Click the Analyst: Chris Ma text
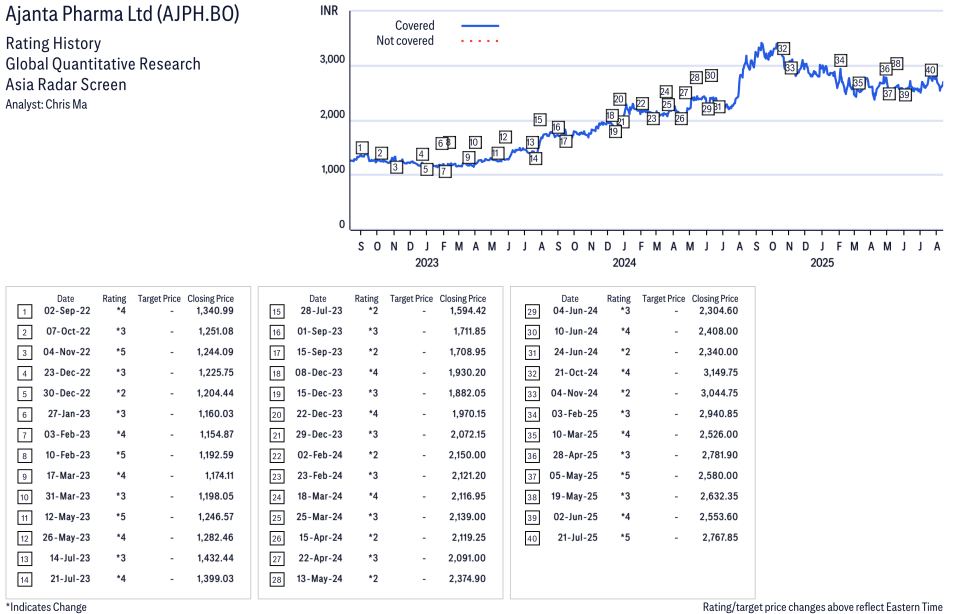 [x=46, y=104]
